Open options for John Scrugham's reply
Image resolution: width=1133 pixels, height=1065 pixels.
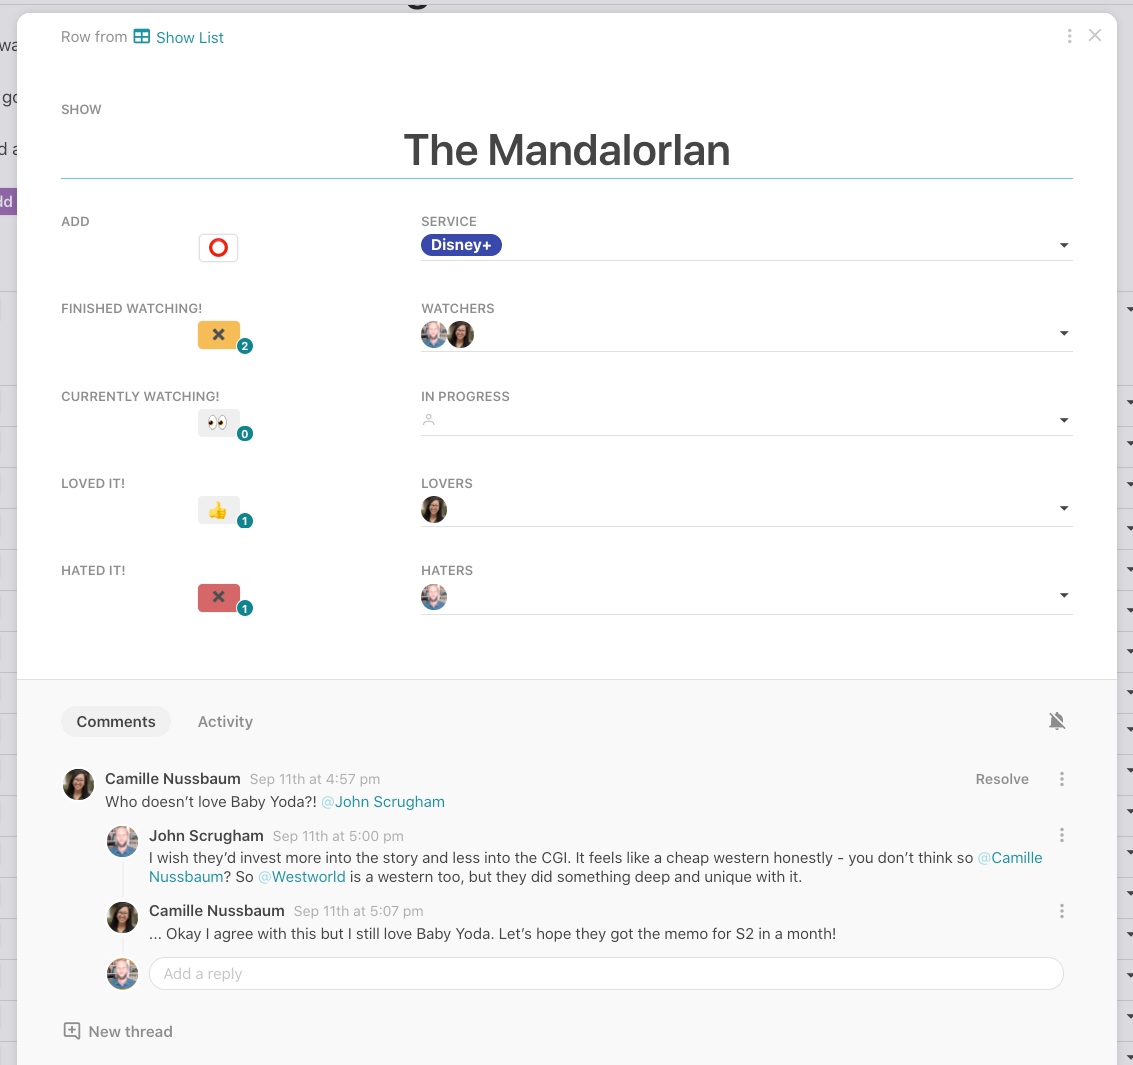1061,835
